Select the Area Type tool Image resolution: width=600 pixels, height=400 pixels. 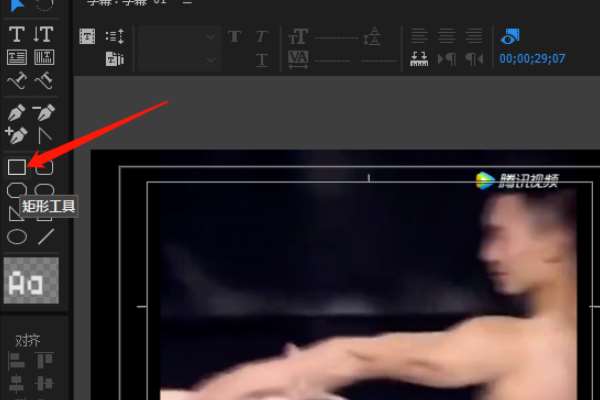(x=17, y=57)
